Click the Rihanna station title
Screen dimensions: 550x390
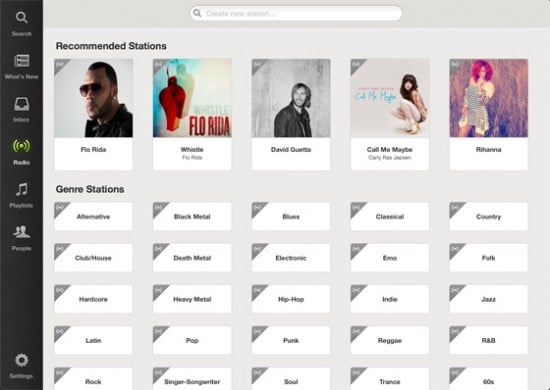[x=489, y=149]
